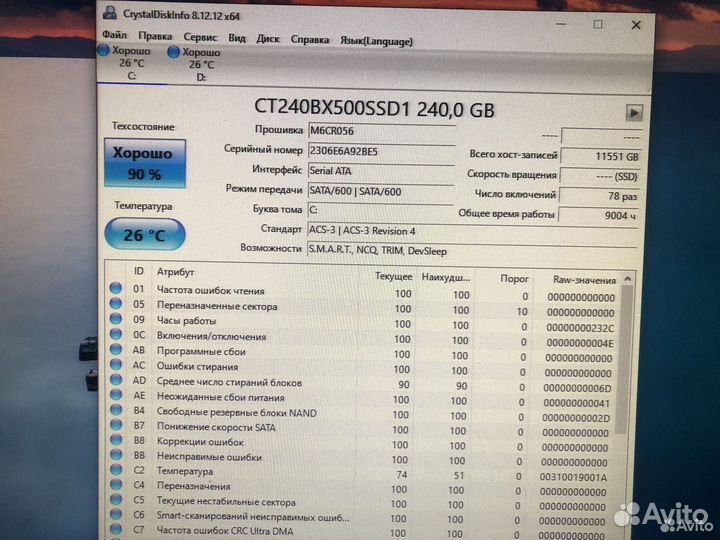The image size is (720, 540).
Task: Open the Язык(Language) menu
Action: pyautogui.click(x=376, y=41)
